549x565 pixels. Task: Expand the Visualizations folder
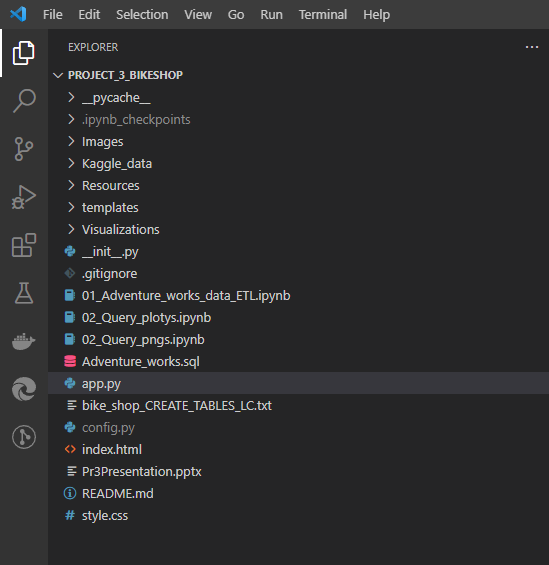pos(71,229)
